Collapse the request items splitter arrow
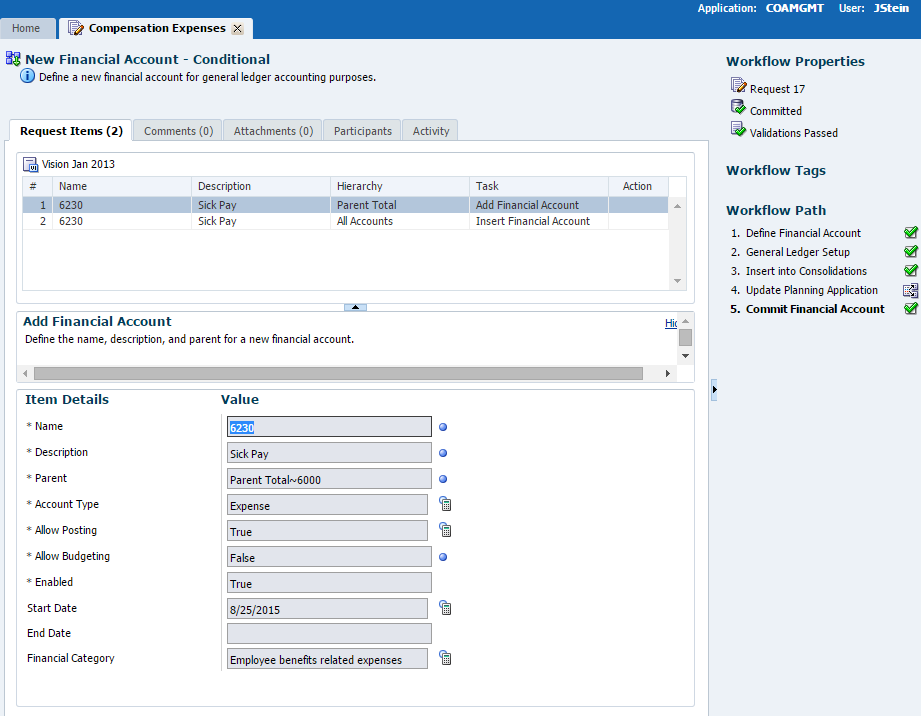 (x=355, y=307)
